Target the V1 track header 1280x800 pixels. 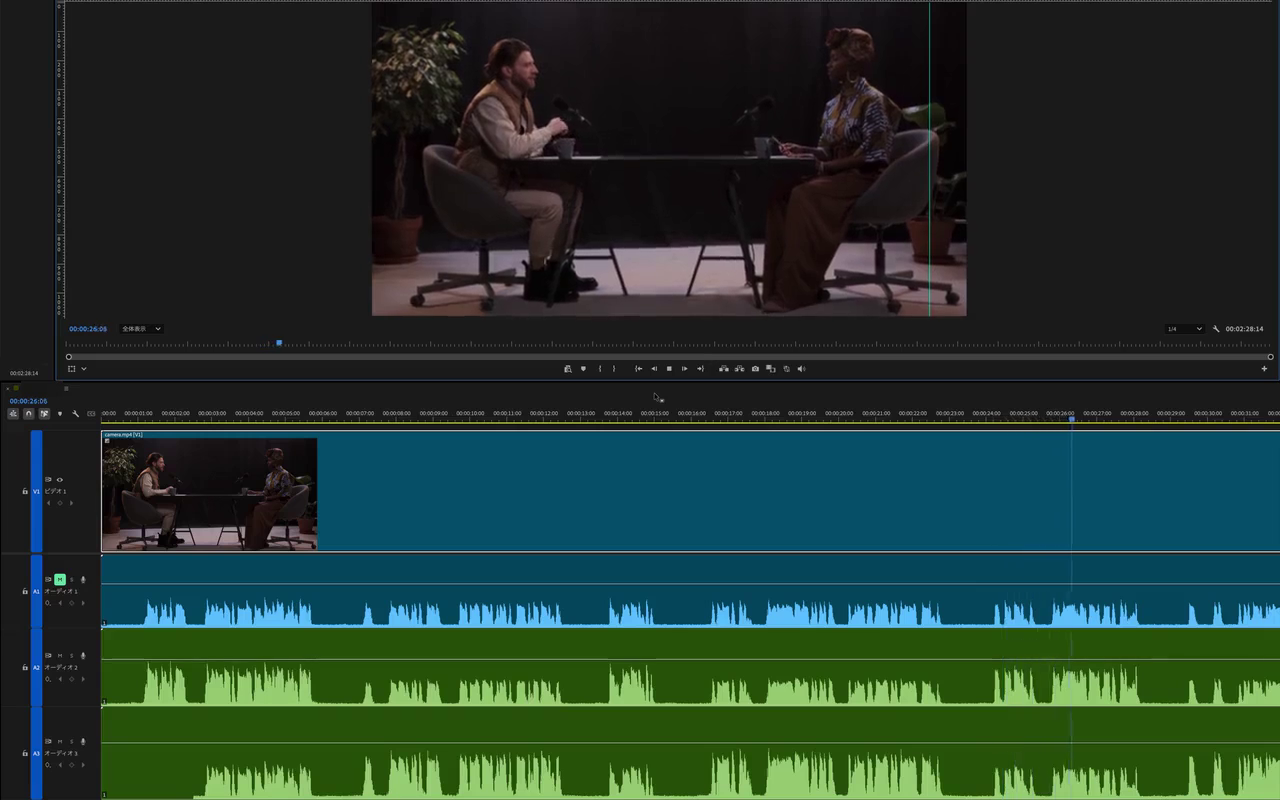tap(37, 492)
